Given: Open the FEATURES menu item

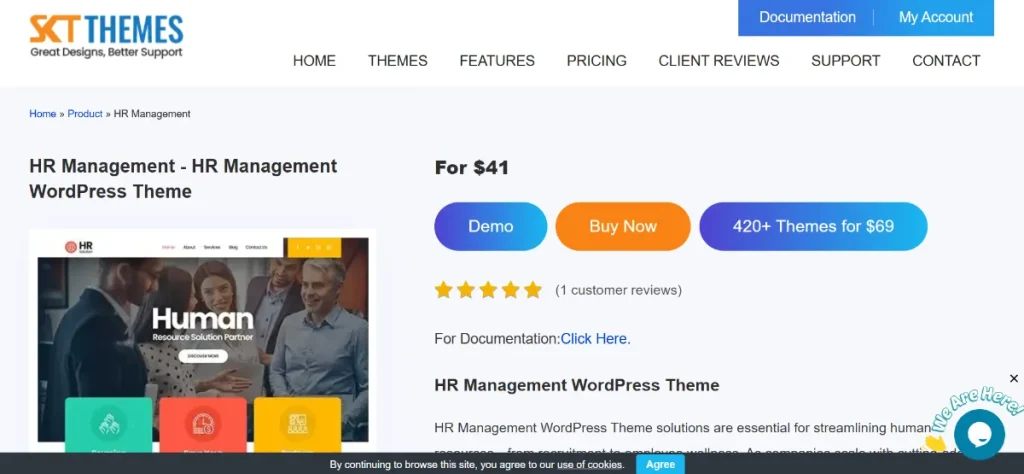Looking at the screenshot, I should point(497,61).
